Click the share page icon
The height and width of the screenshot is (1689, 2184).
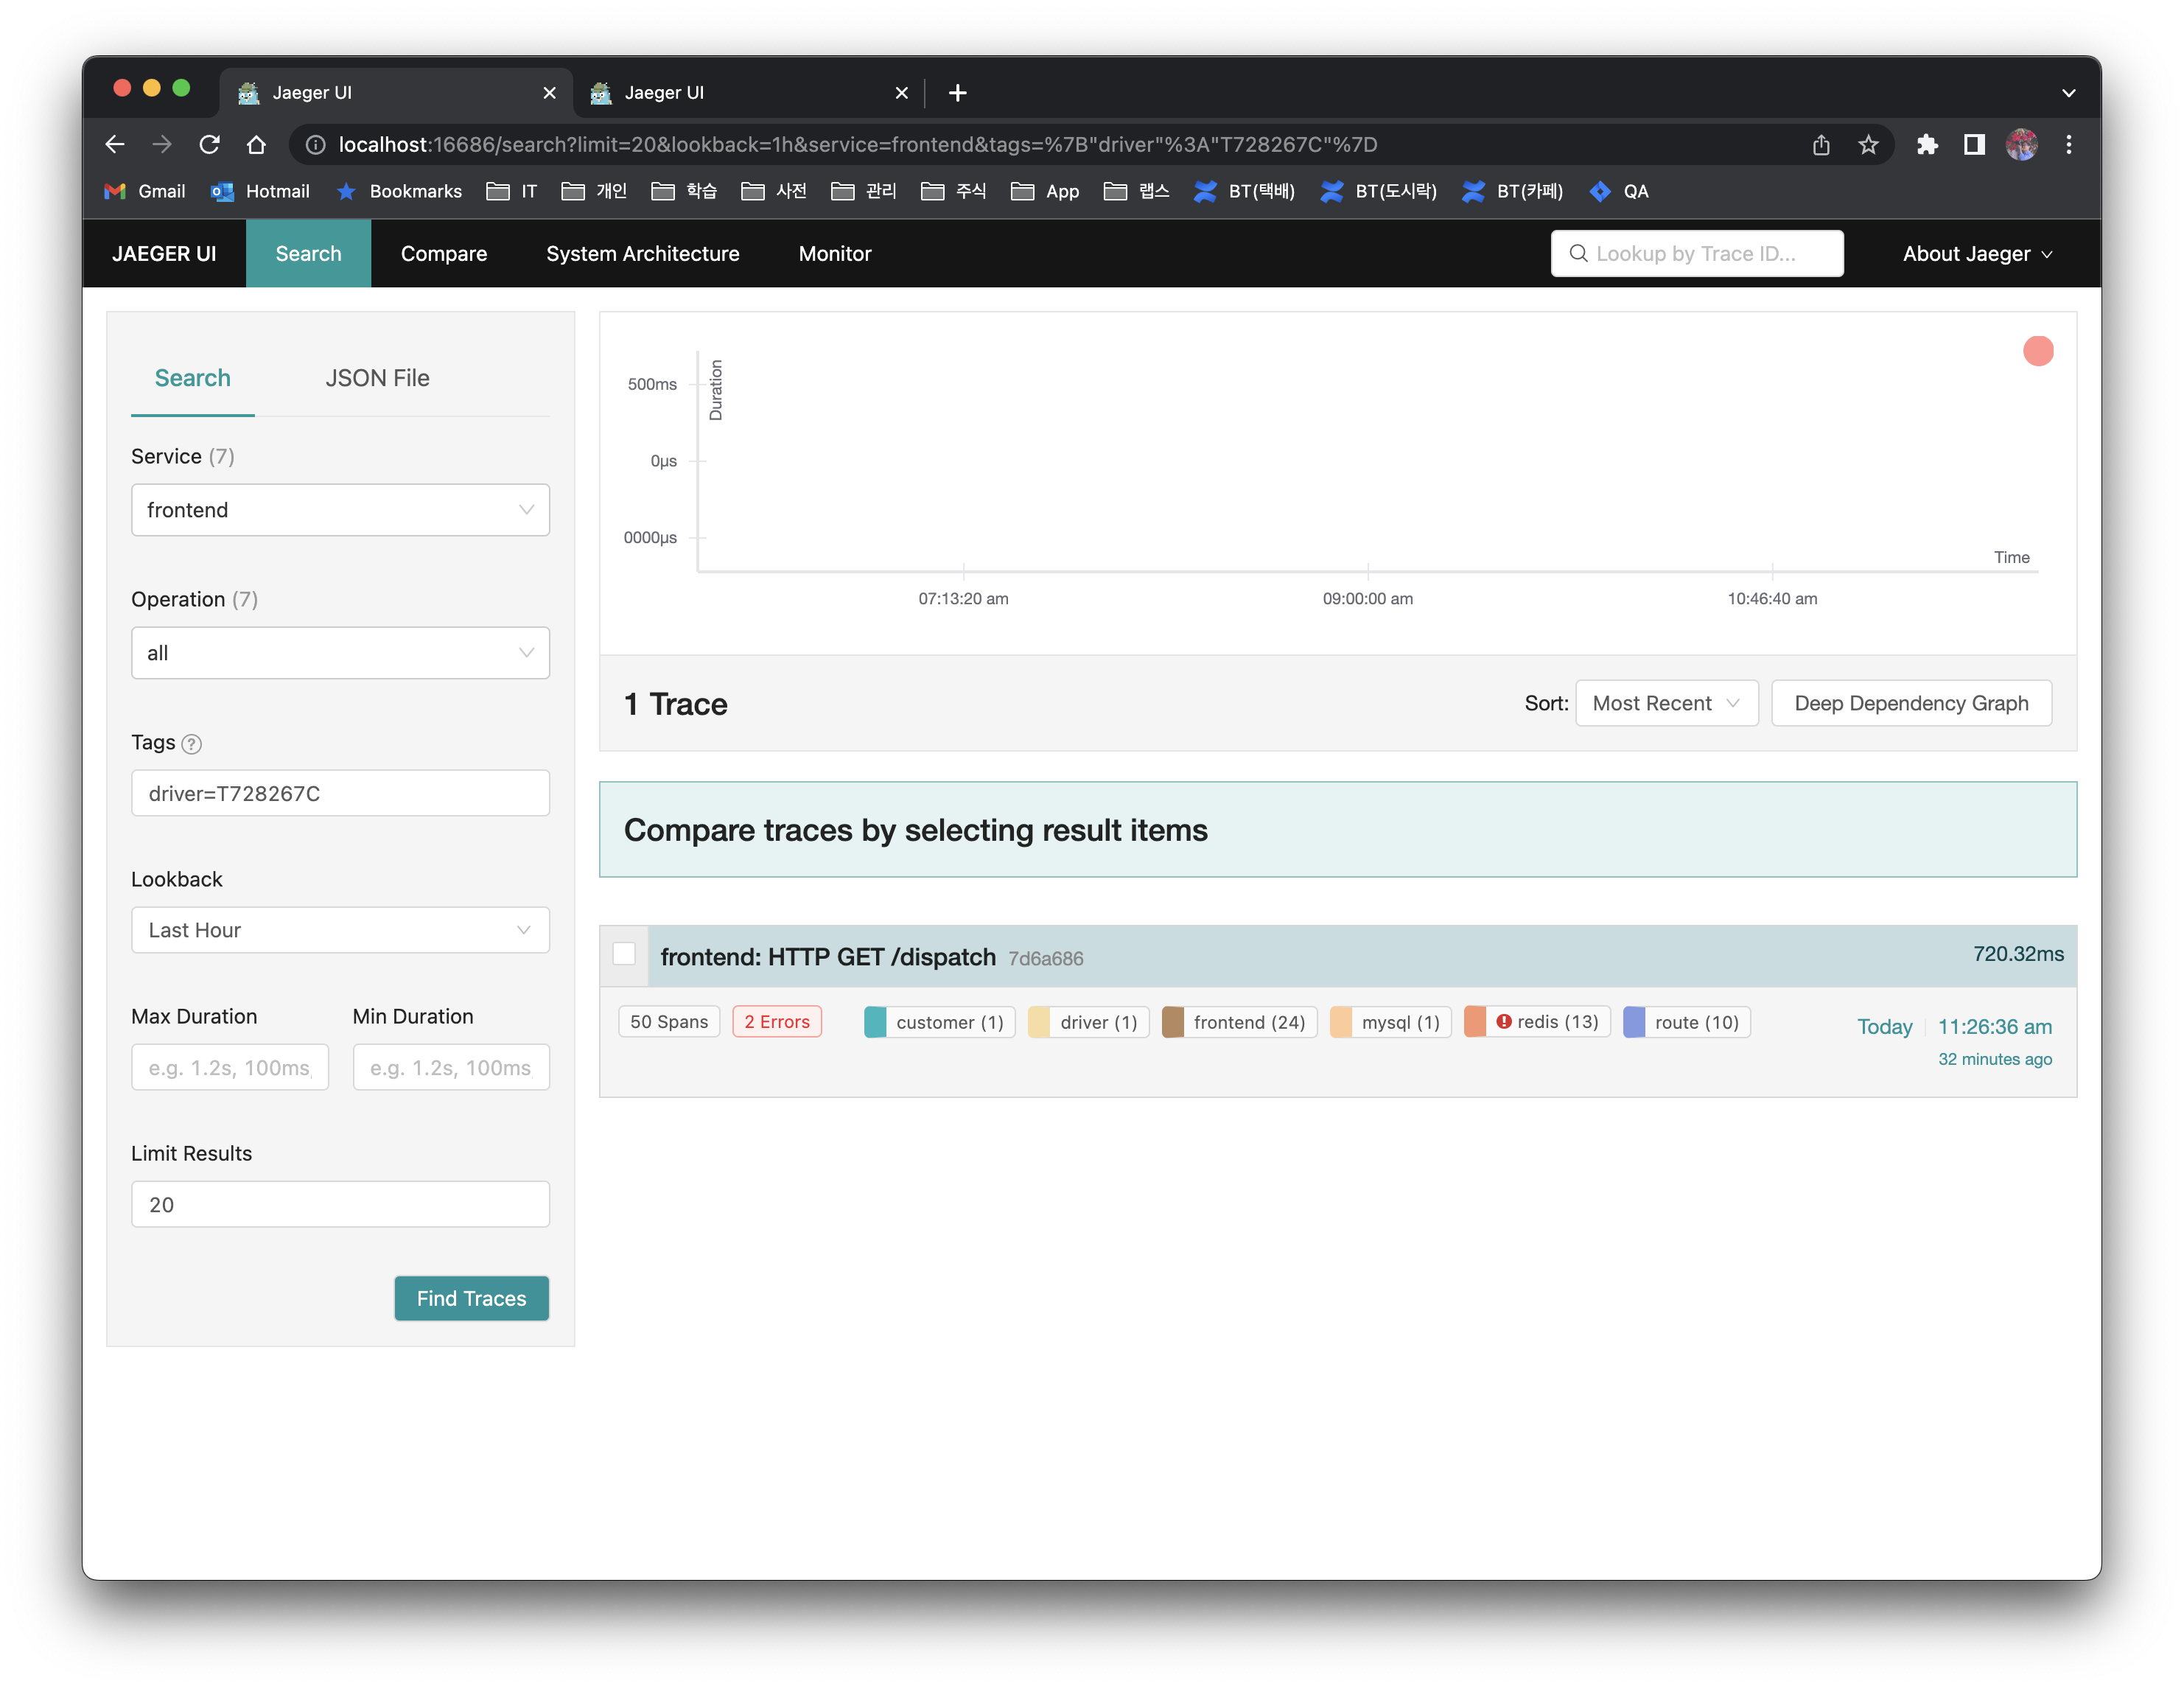pyautogui.click(x=1820, y=145)
